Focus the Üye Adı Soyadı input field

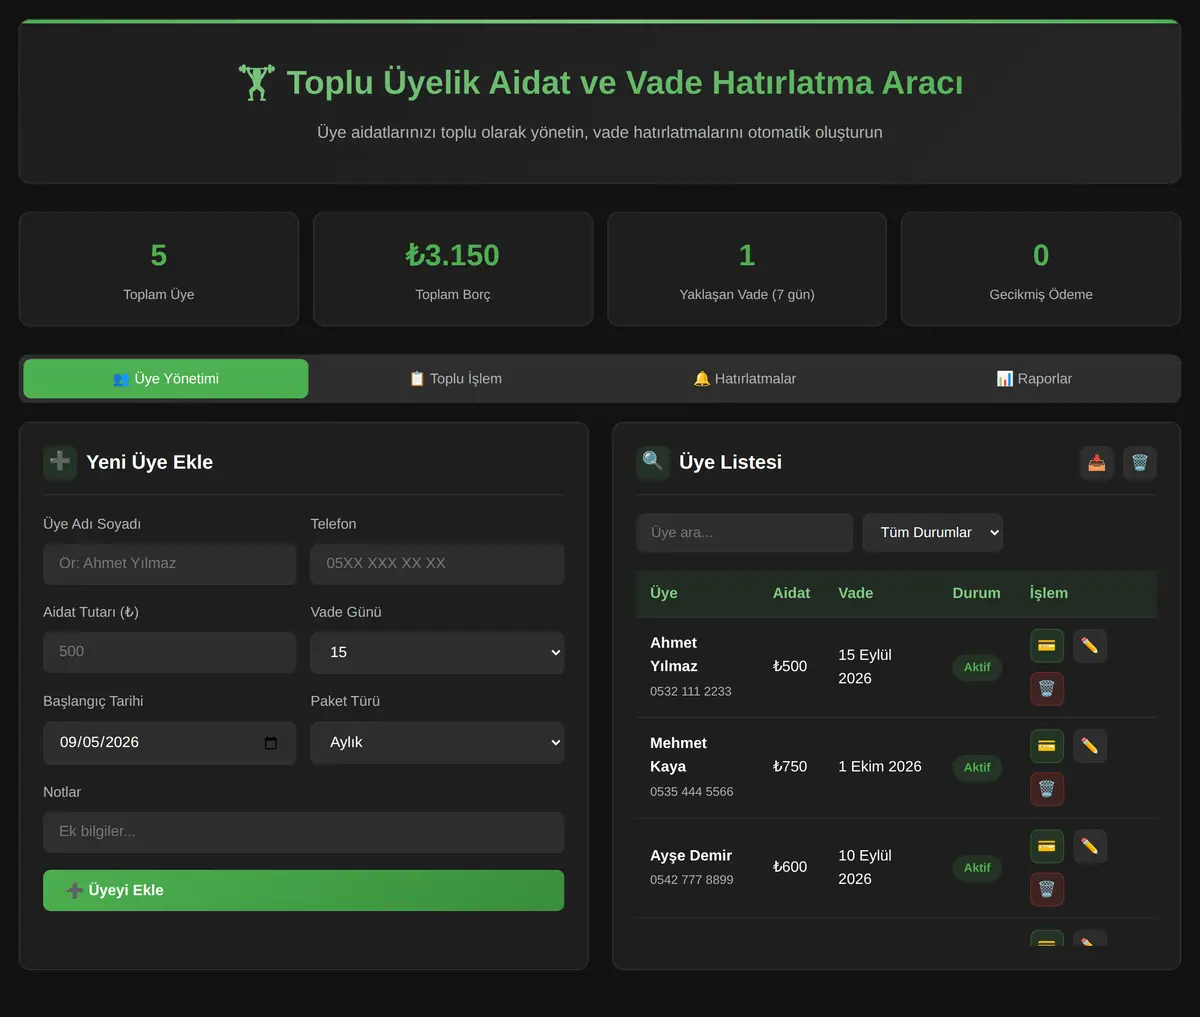(170, 564)
